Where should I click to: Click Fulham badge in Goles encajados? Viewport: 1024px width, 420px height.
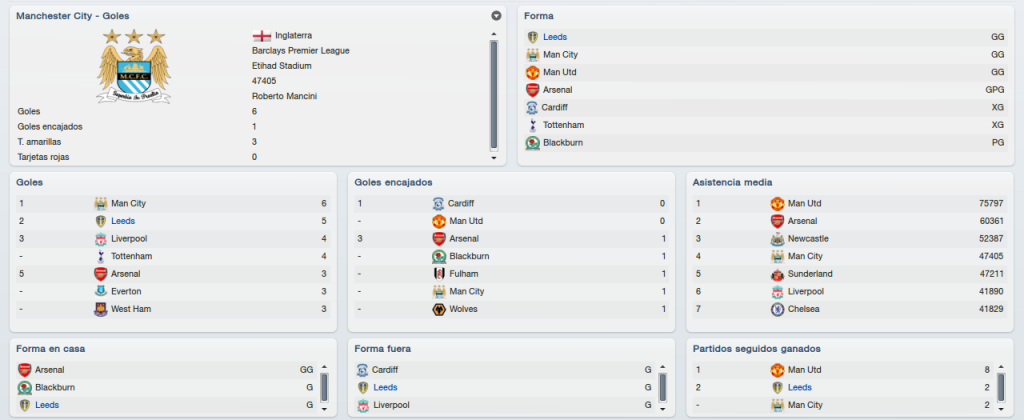[x=439, y=274]
